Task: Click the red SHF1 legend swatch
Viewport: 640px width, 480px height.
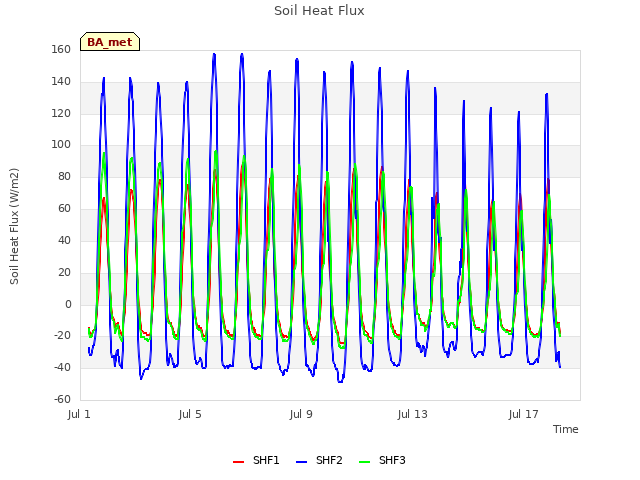Action: (238, 462)
